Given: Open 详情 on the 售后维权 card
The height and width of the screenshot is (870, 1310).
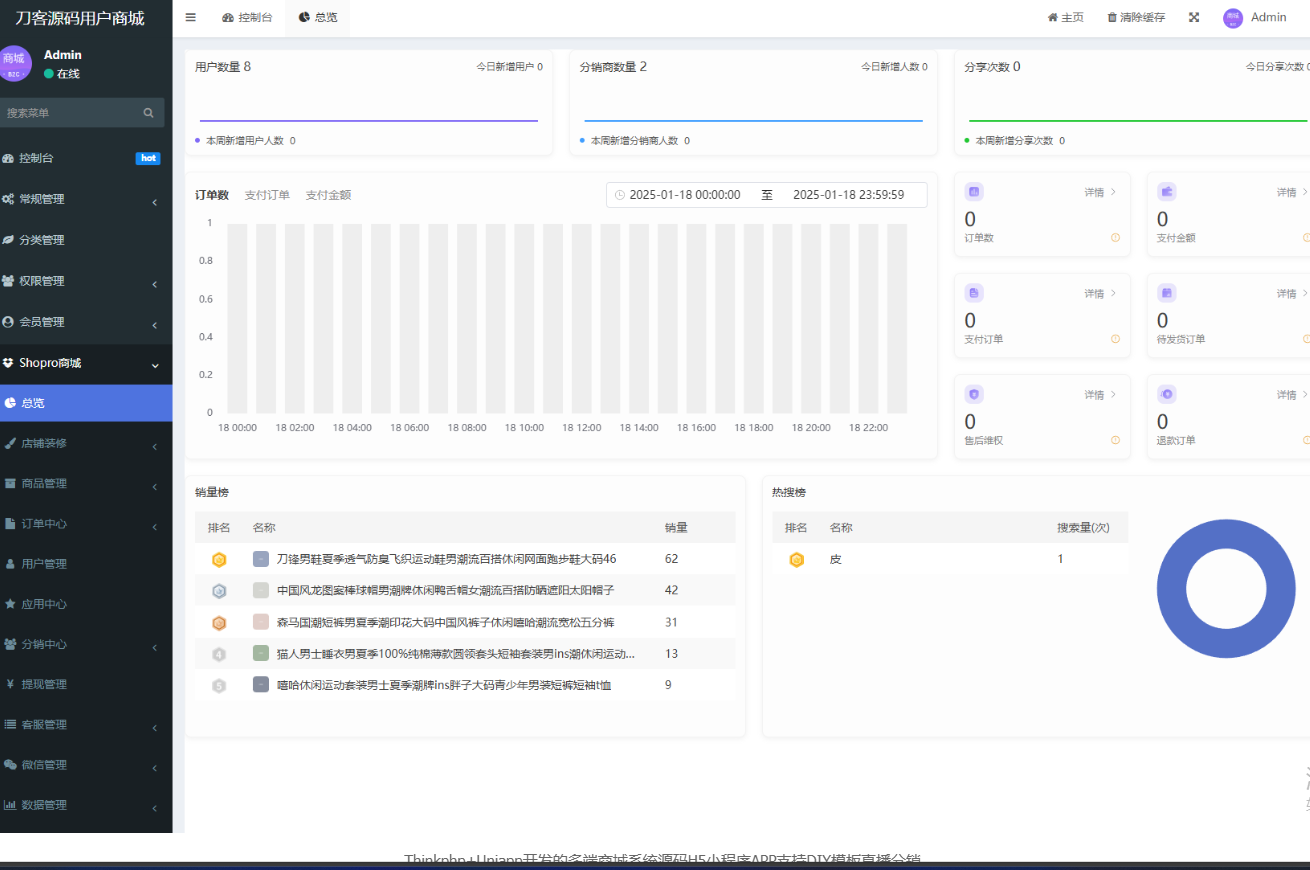Looking at the screenshot, I should coord(1100,394).
